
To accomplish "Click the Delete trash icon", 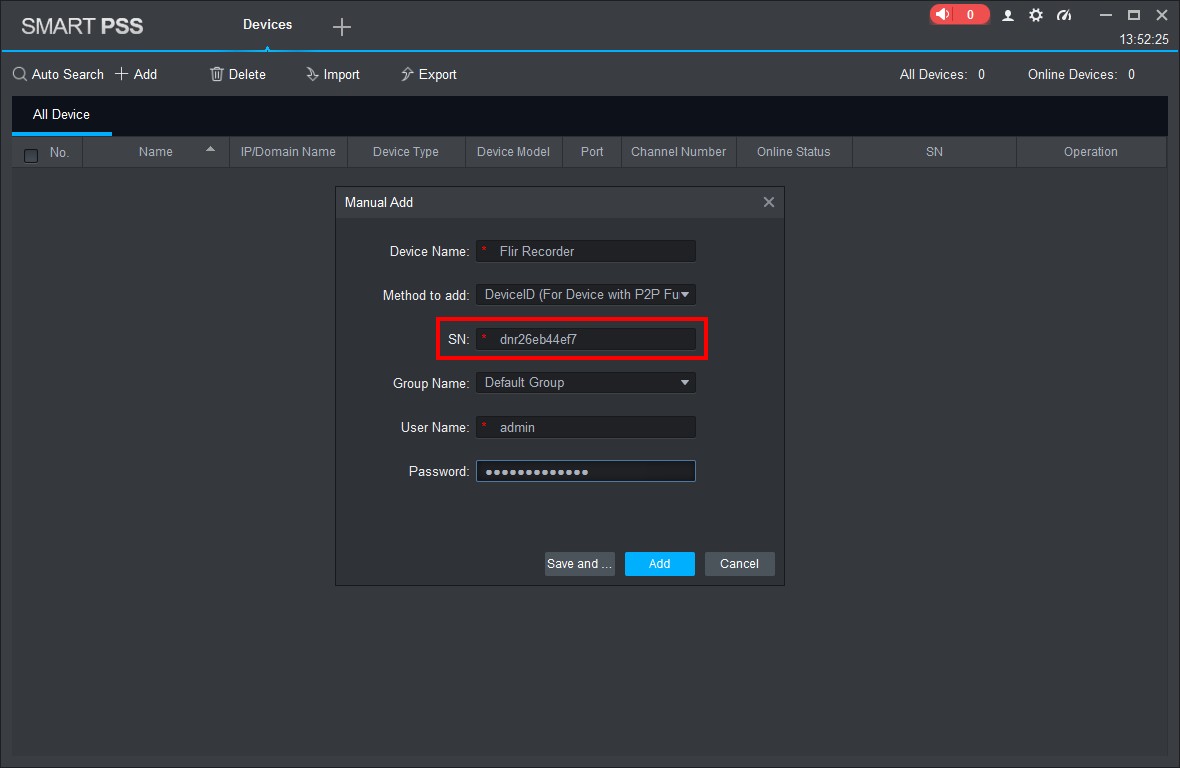I will [x=216, y=74].
